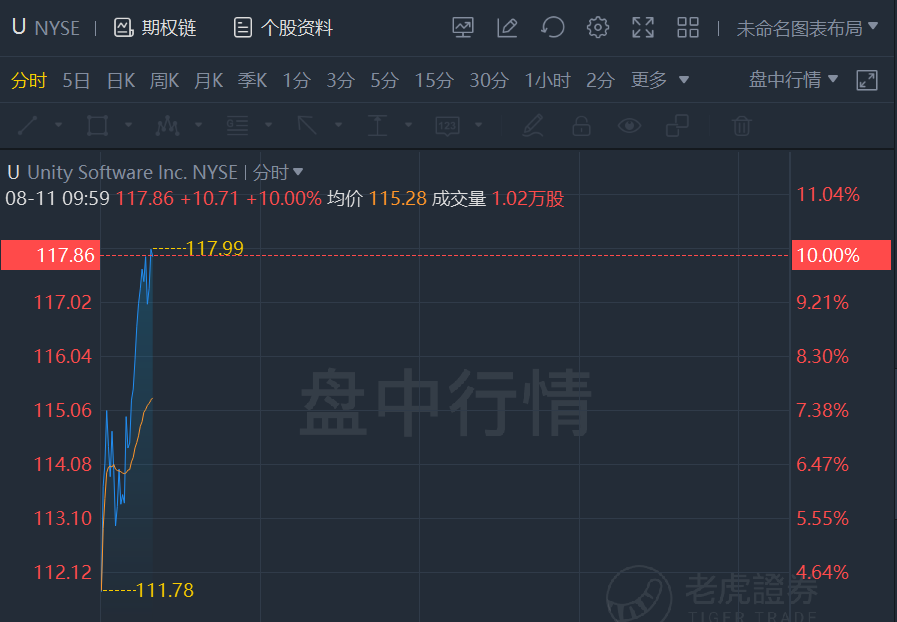The width and height of the screenshot is (897, 622).
Task: Switch to the 季K tab
Action: 252,80
